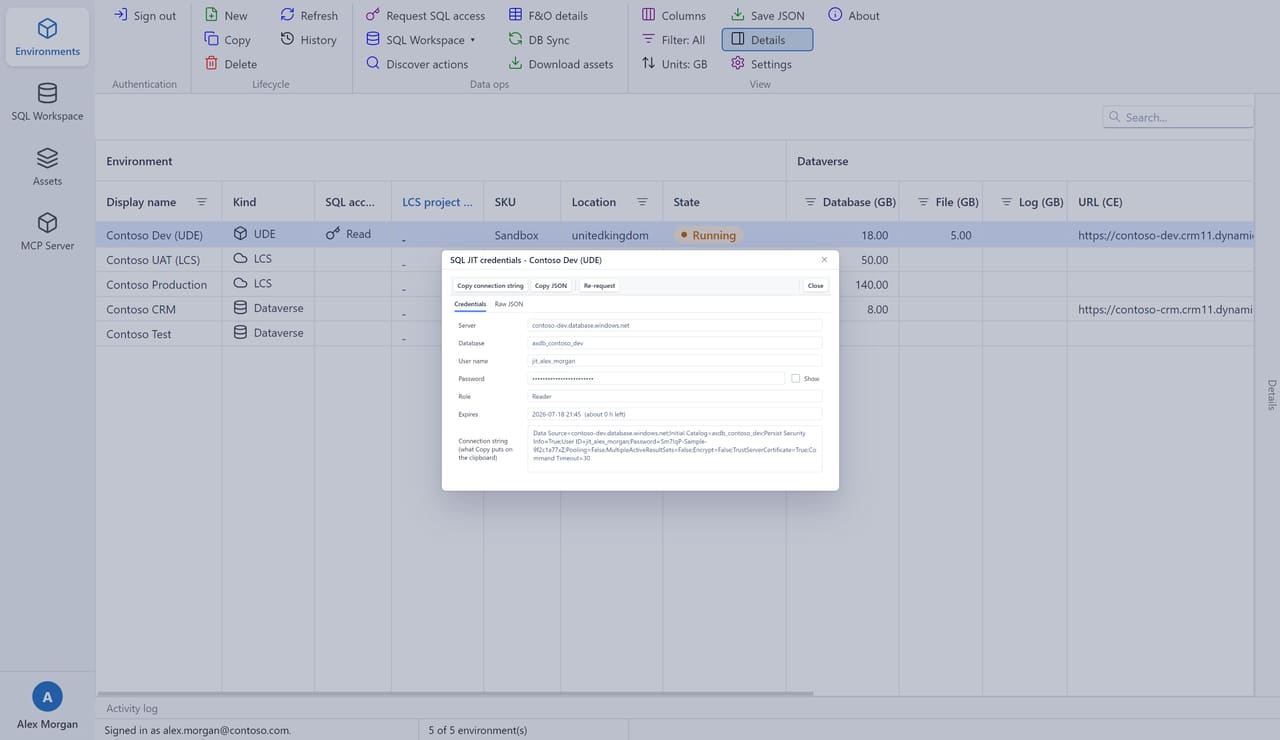The height and width of the screenshot is (740, 1280).
Task: Click Alex Morgan user avatar
Action: [x=47, y=696]
